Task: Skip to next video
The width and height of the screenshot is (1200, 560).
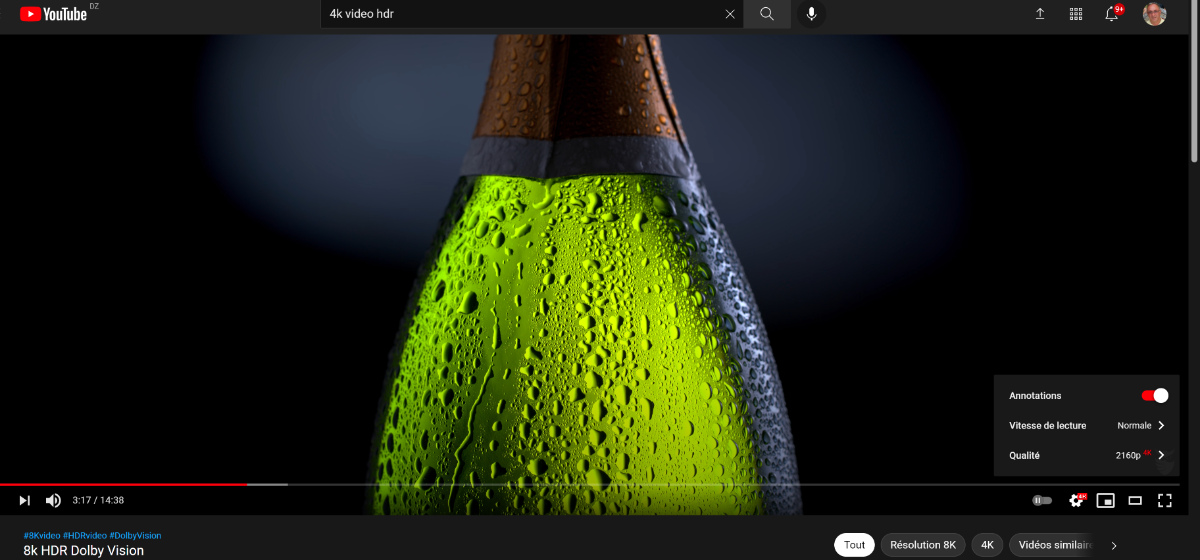Action: [24, 500]
